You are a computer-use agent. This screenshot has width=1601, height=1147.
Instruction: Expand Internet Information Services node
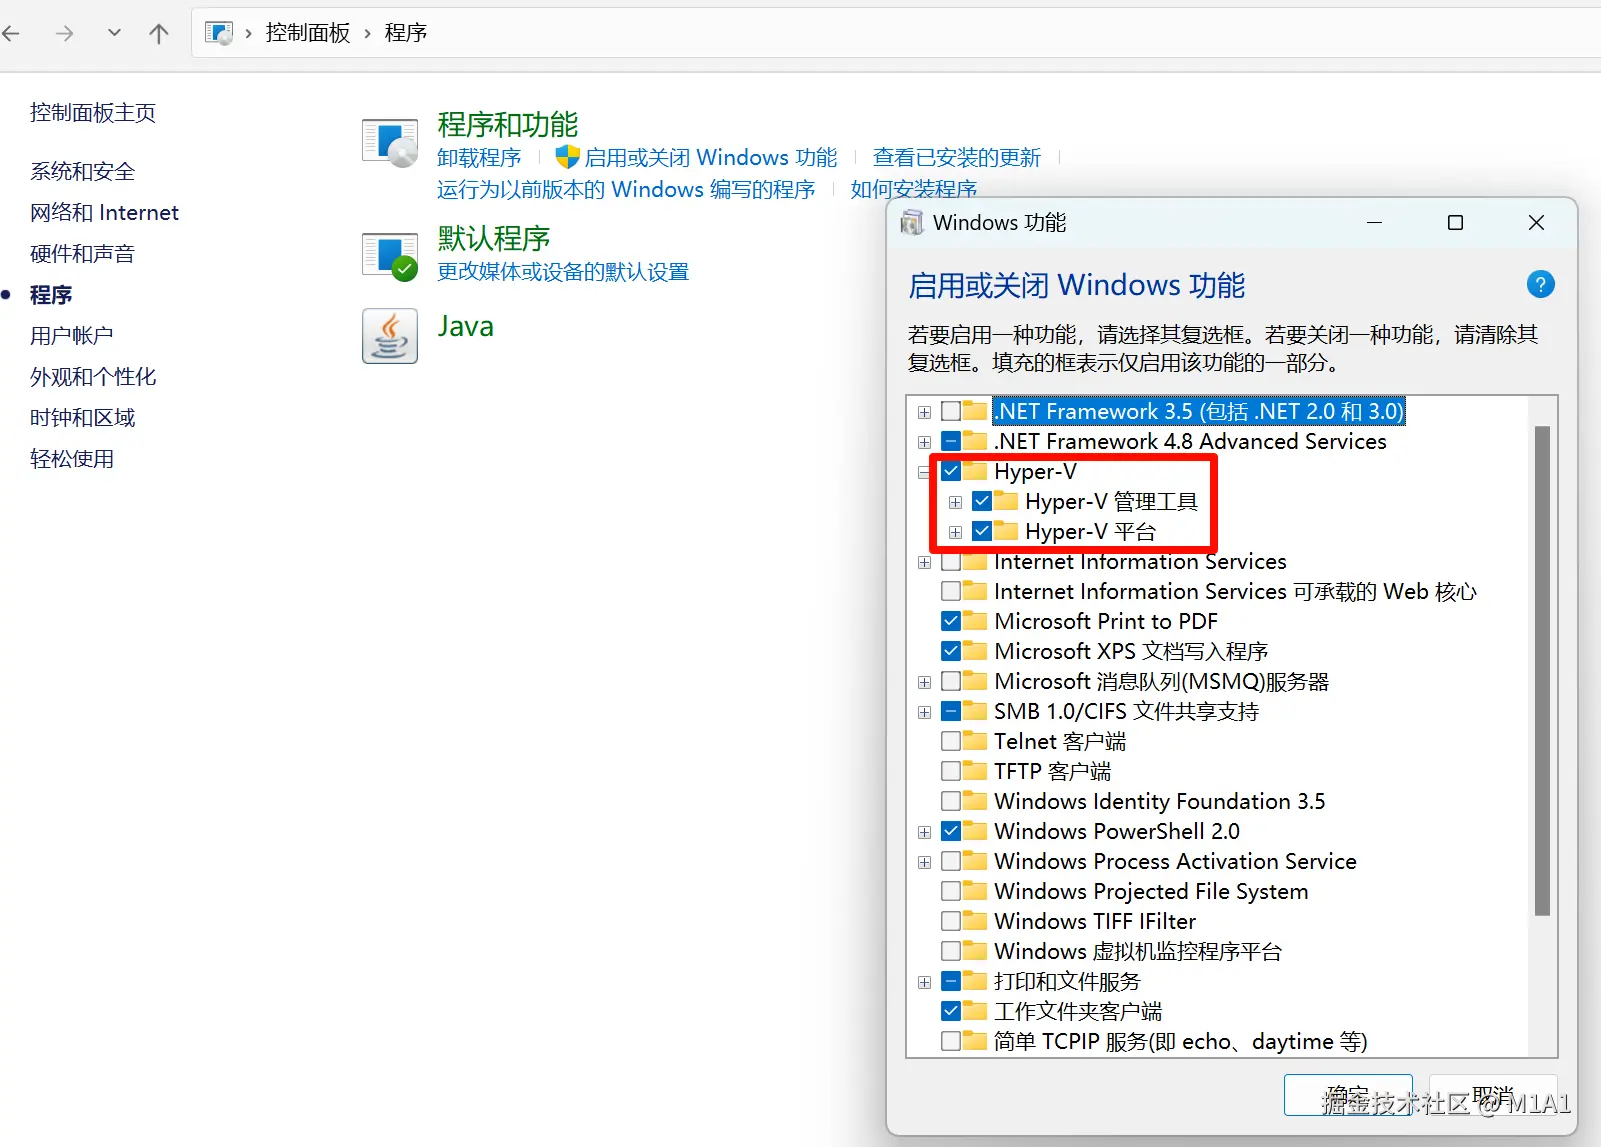click(924, 563)
